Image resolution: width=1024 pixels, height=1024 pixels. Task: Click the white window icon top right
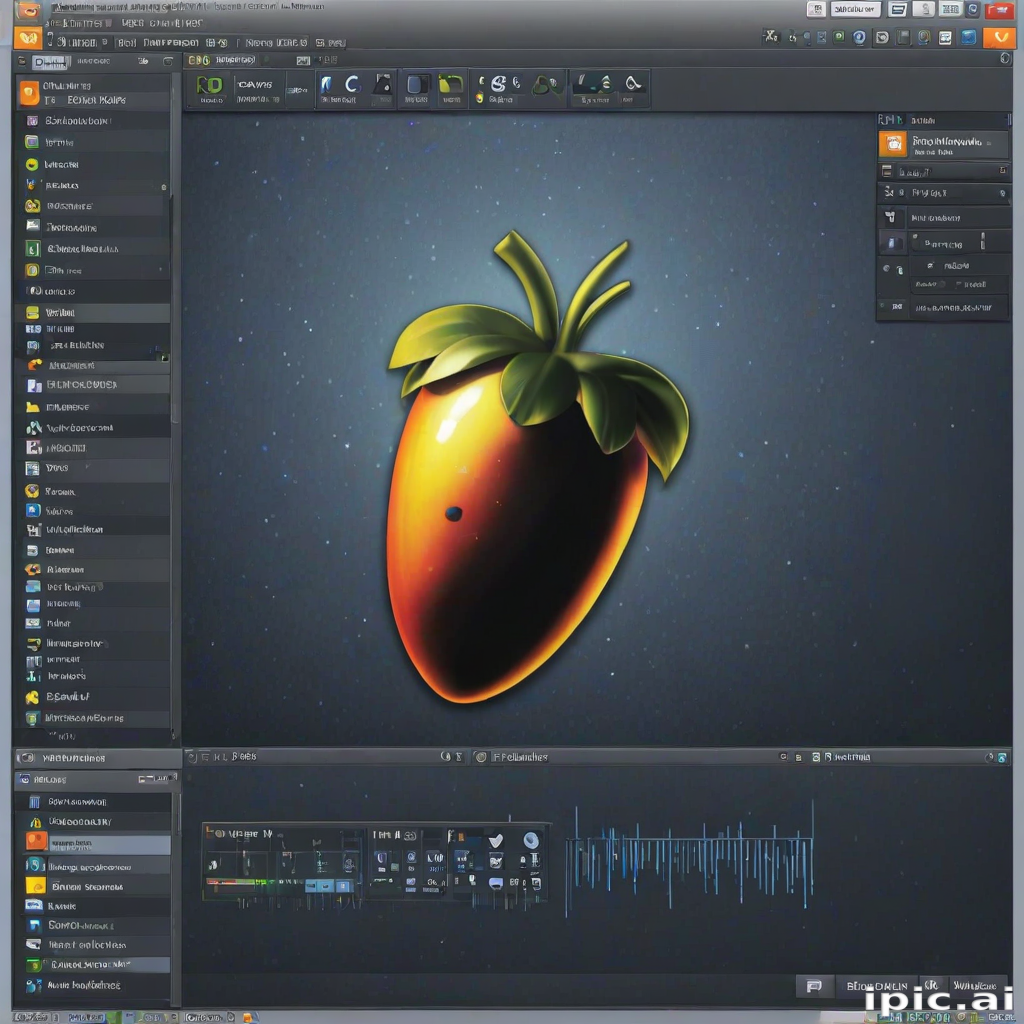(x=945, y=38)
